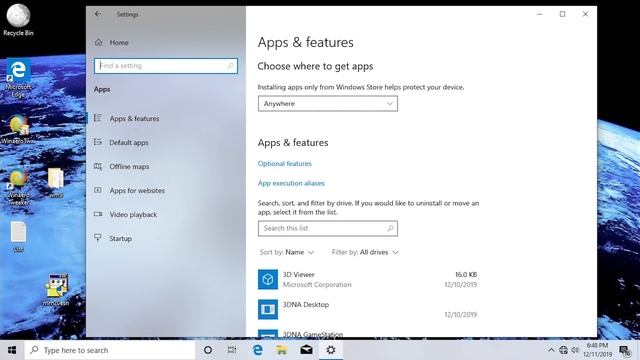Image resolution: width=640 pixels, height=360 pixels.
Task: Open the Windows Start menu
Action: [12, 350]
